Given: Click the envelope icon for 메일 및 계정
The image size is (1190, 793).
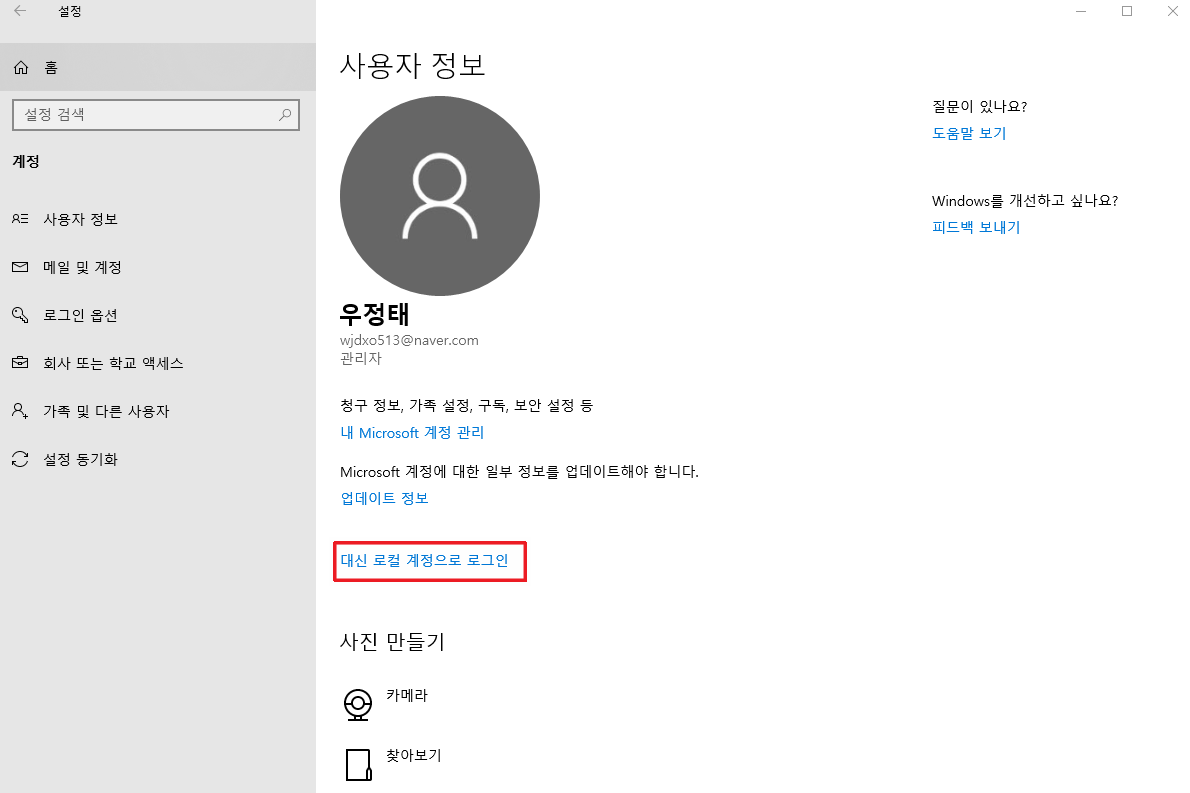Looking at the screenshot, I should click(x=21, y=267).
